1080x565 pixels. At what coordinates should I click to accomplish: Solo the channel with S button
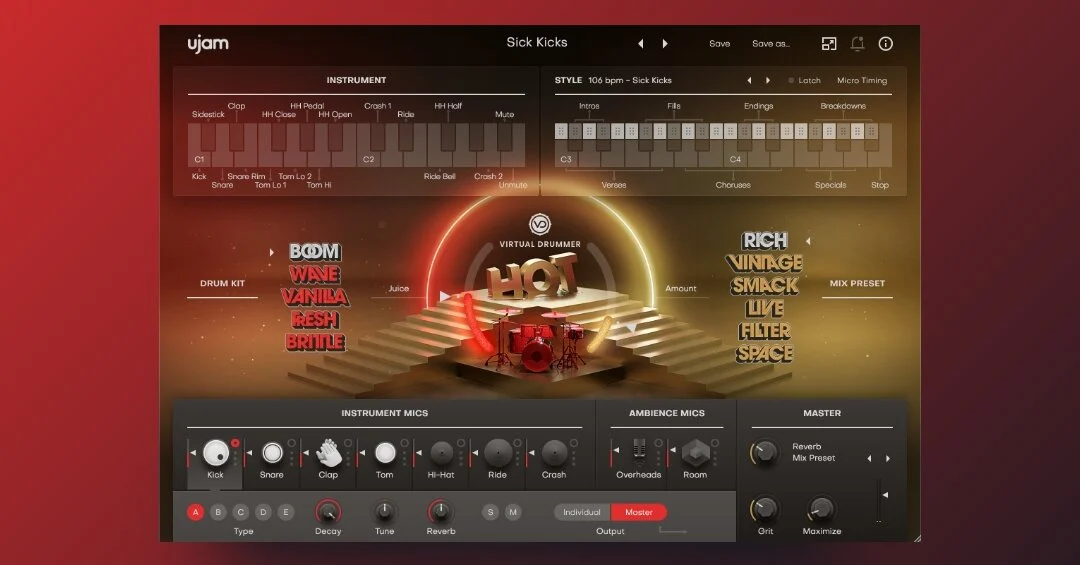click(490, 512)
